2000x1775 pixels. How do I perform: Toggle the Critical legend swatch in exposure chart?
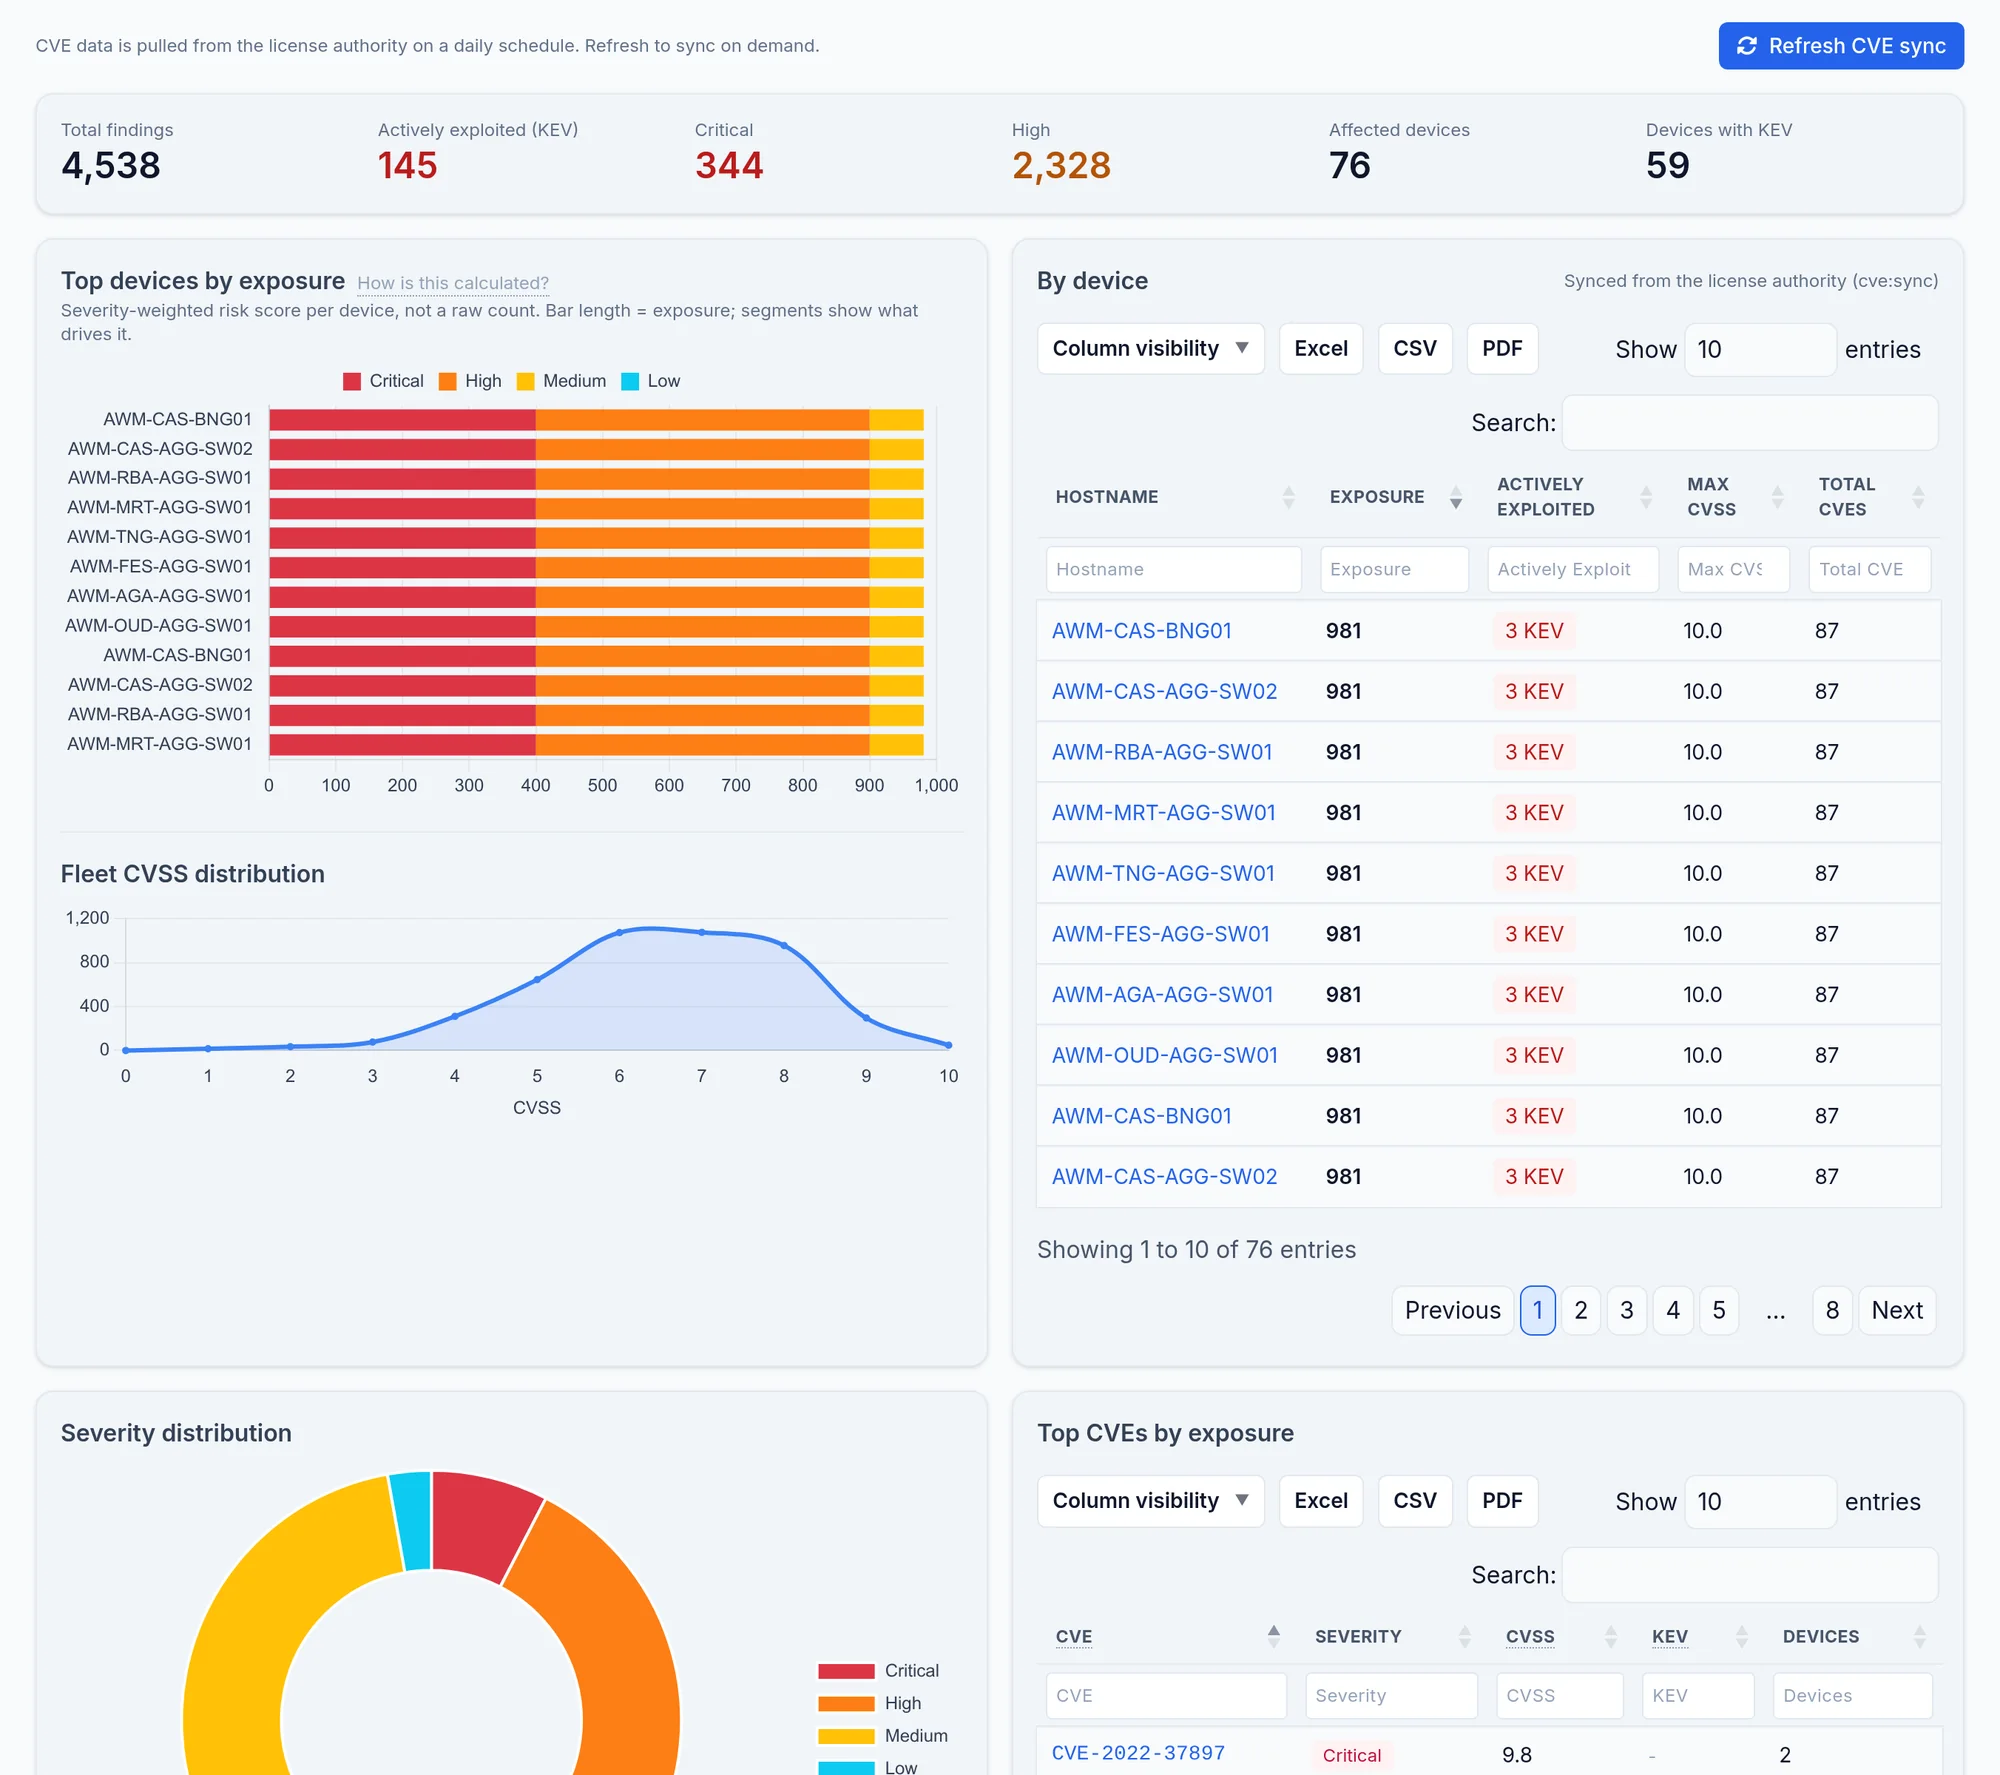[352, 381]
